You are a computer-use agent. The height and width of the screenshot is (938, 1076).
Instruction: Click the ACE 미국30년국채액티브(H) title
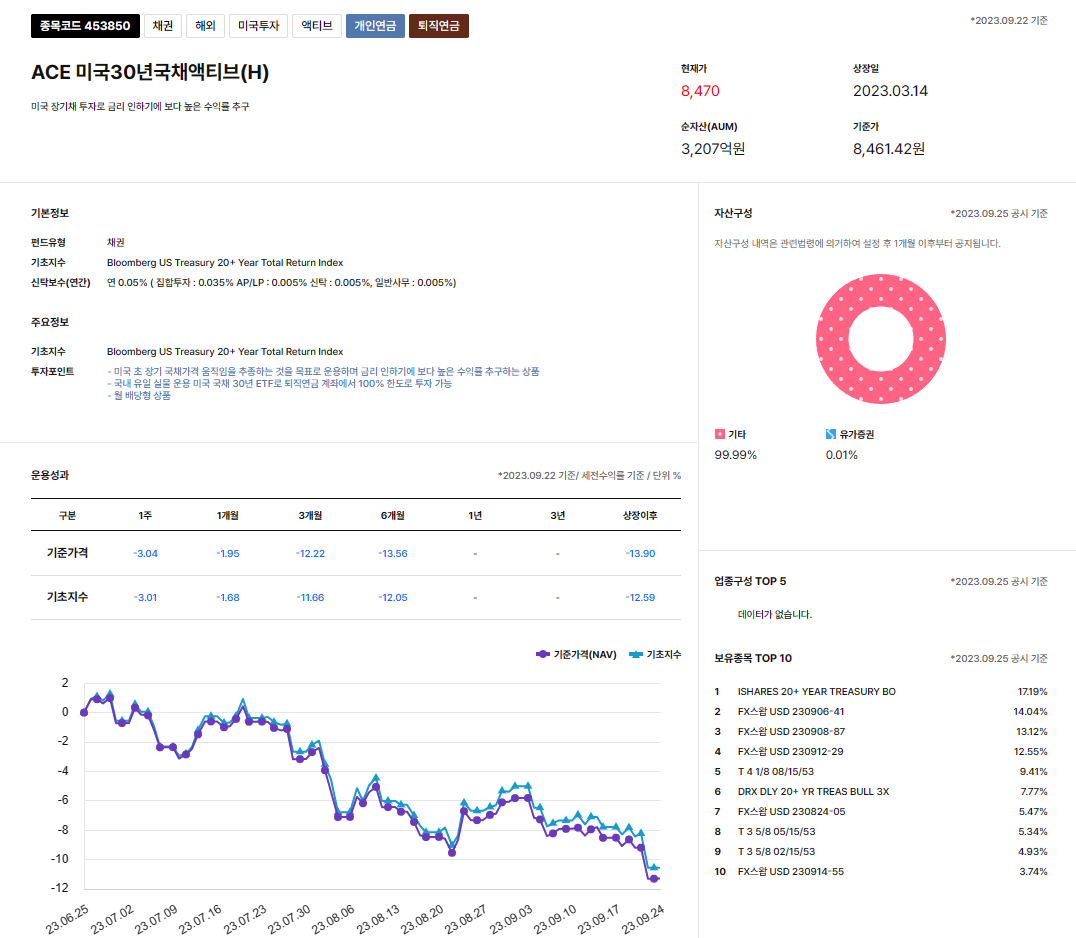pos(150,72)
